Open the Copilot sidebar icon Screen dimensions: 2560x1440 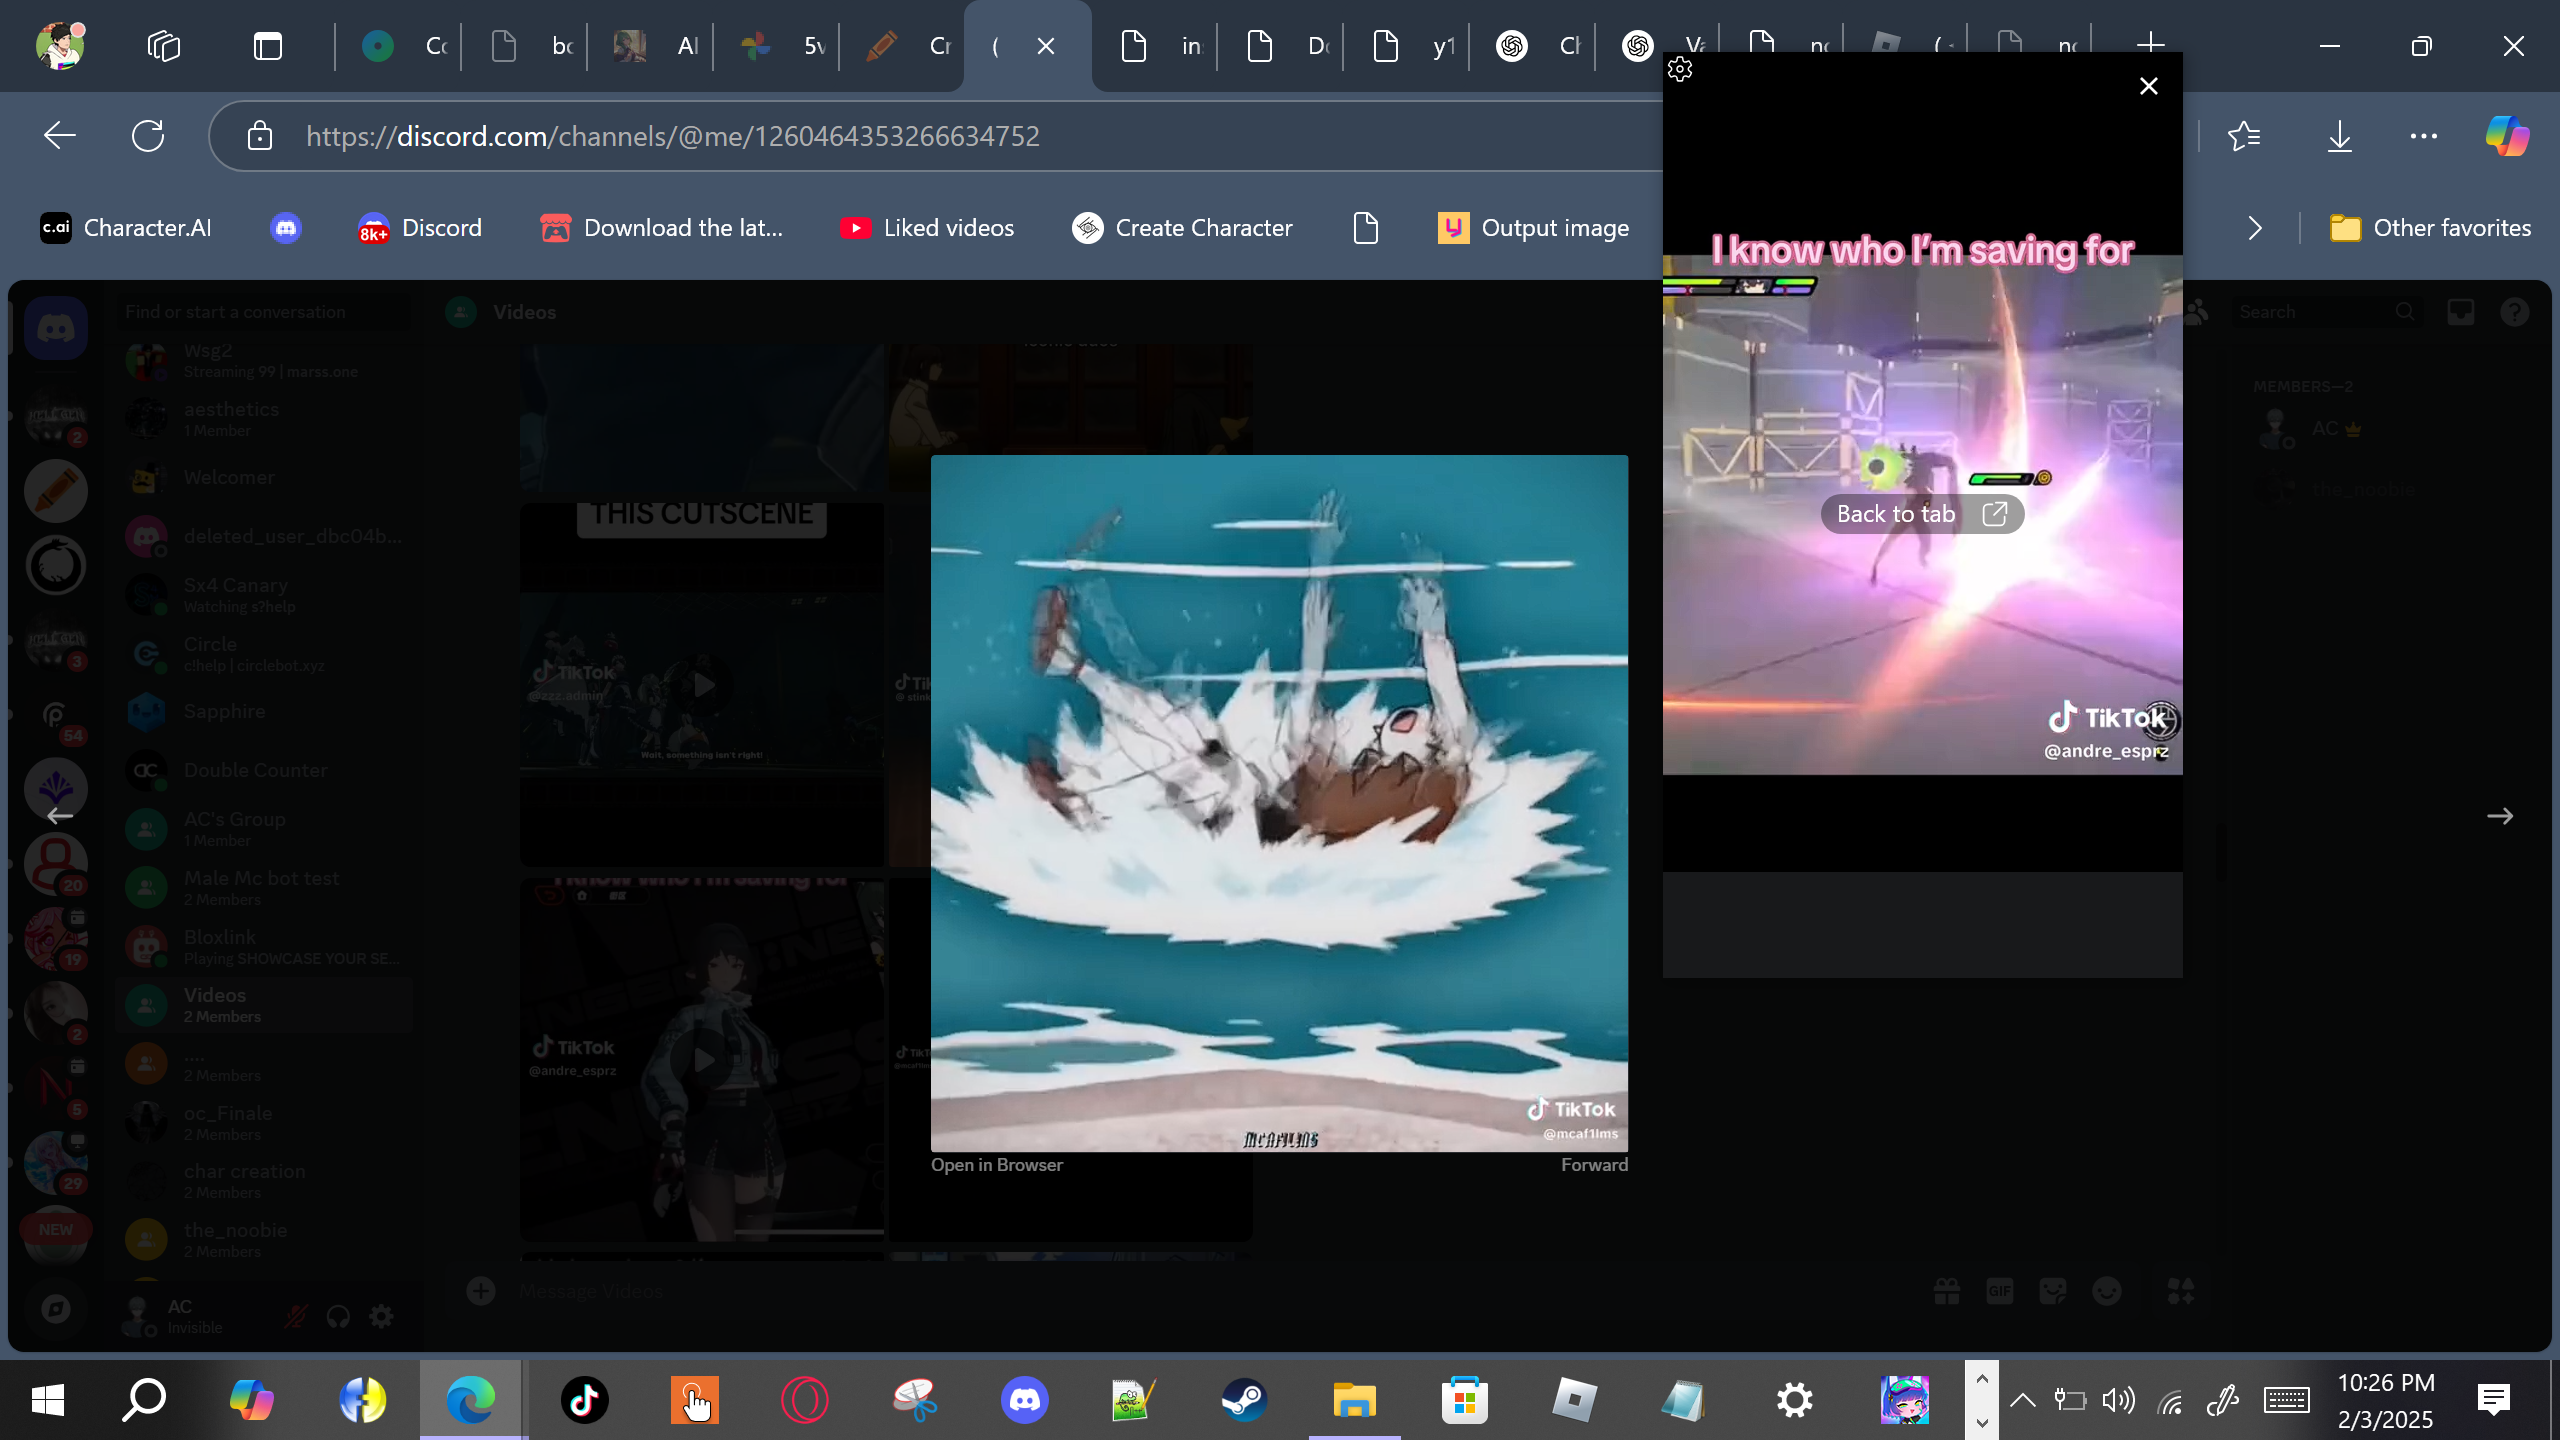2507,136
